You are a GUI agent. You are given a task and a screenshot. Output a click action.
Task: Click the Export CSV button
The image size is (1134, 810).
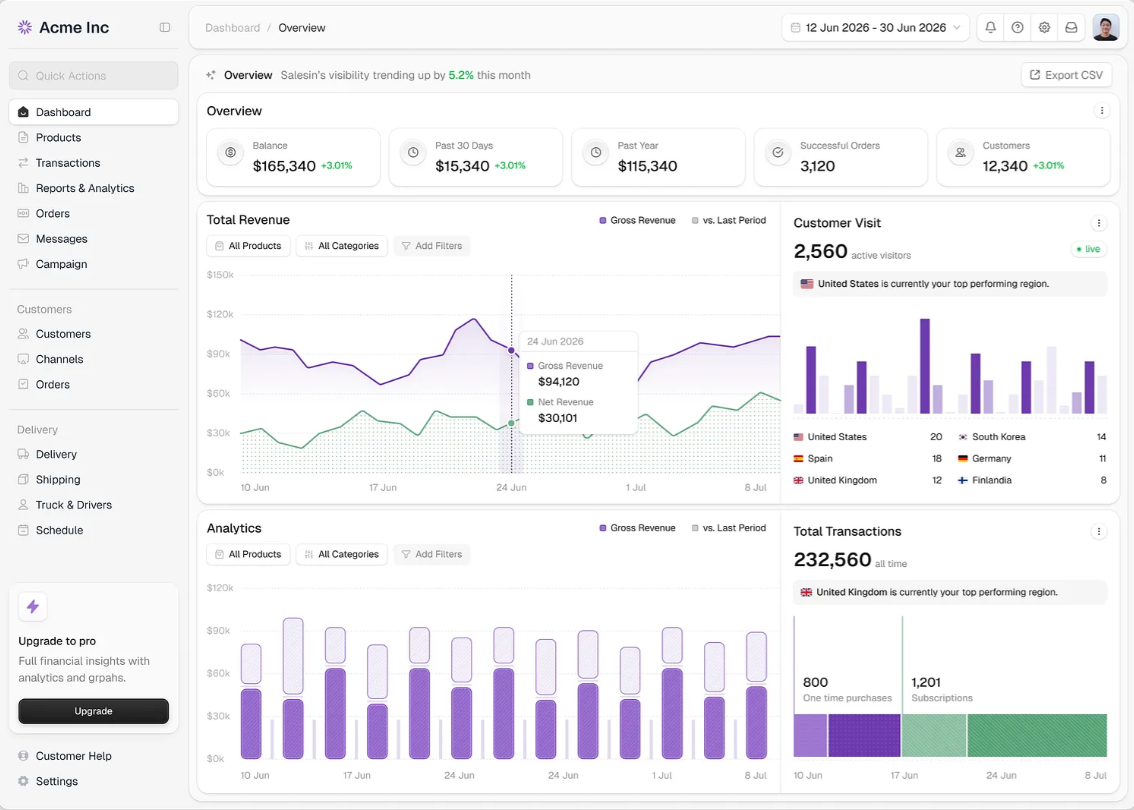[1066, 75]
